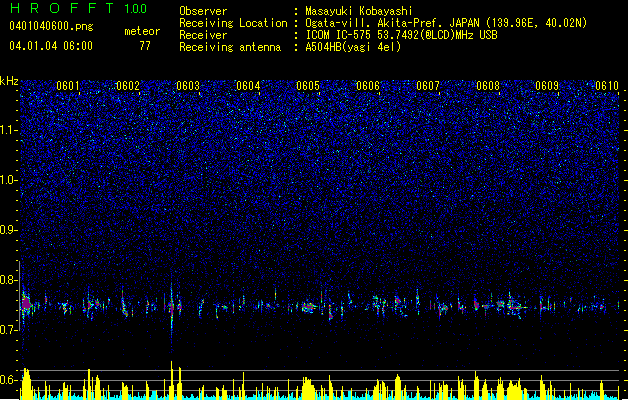Click the large magenta echo at spectrogram start
The width and height of the screenshot is (629, 400).
26,303
